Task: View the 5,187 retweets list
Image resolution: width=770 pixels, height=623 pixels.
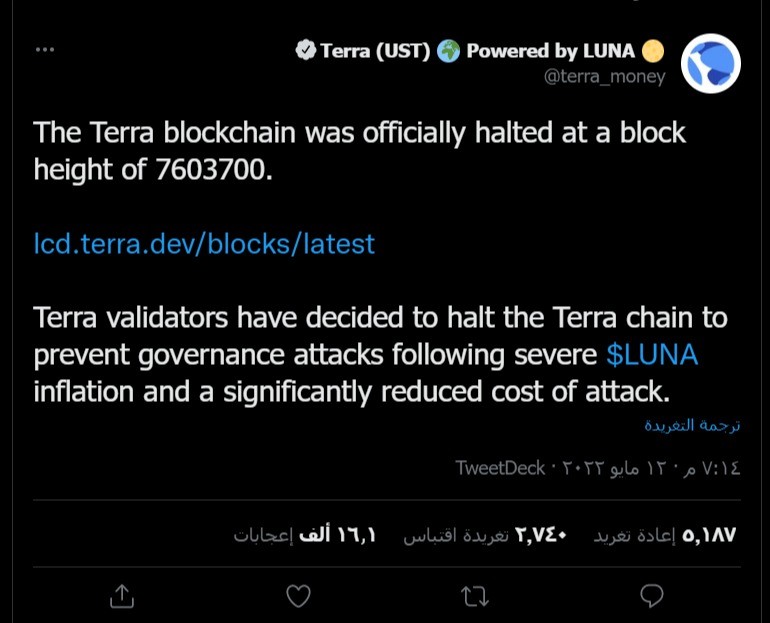Action: pos(665,535)
